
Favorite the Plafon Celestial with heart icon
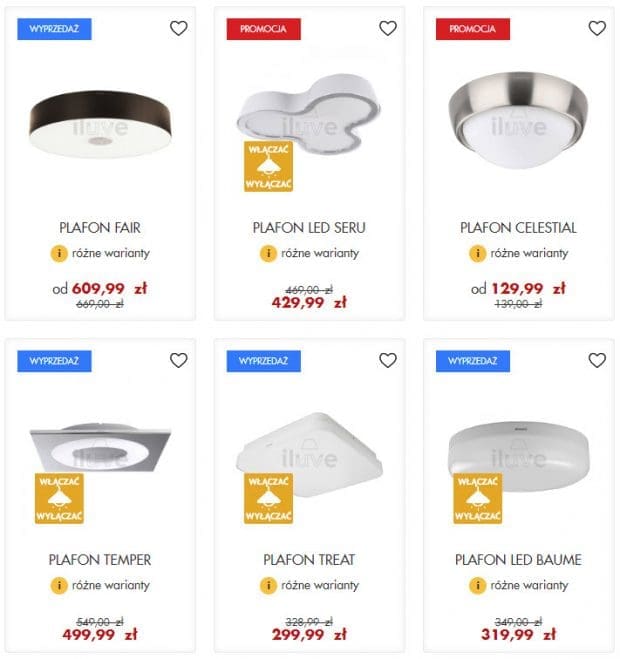[x=596, y=28]
